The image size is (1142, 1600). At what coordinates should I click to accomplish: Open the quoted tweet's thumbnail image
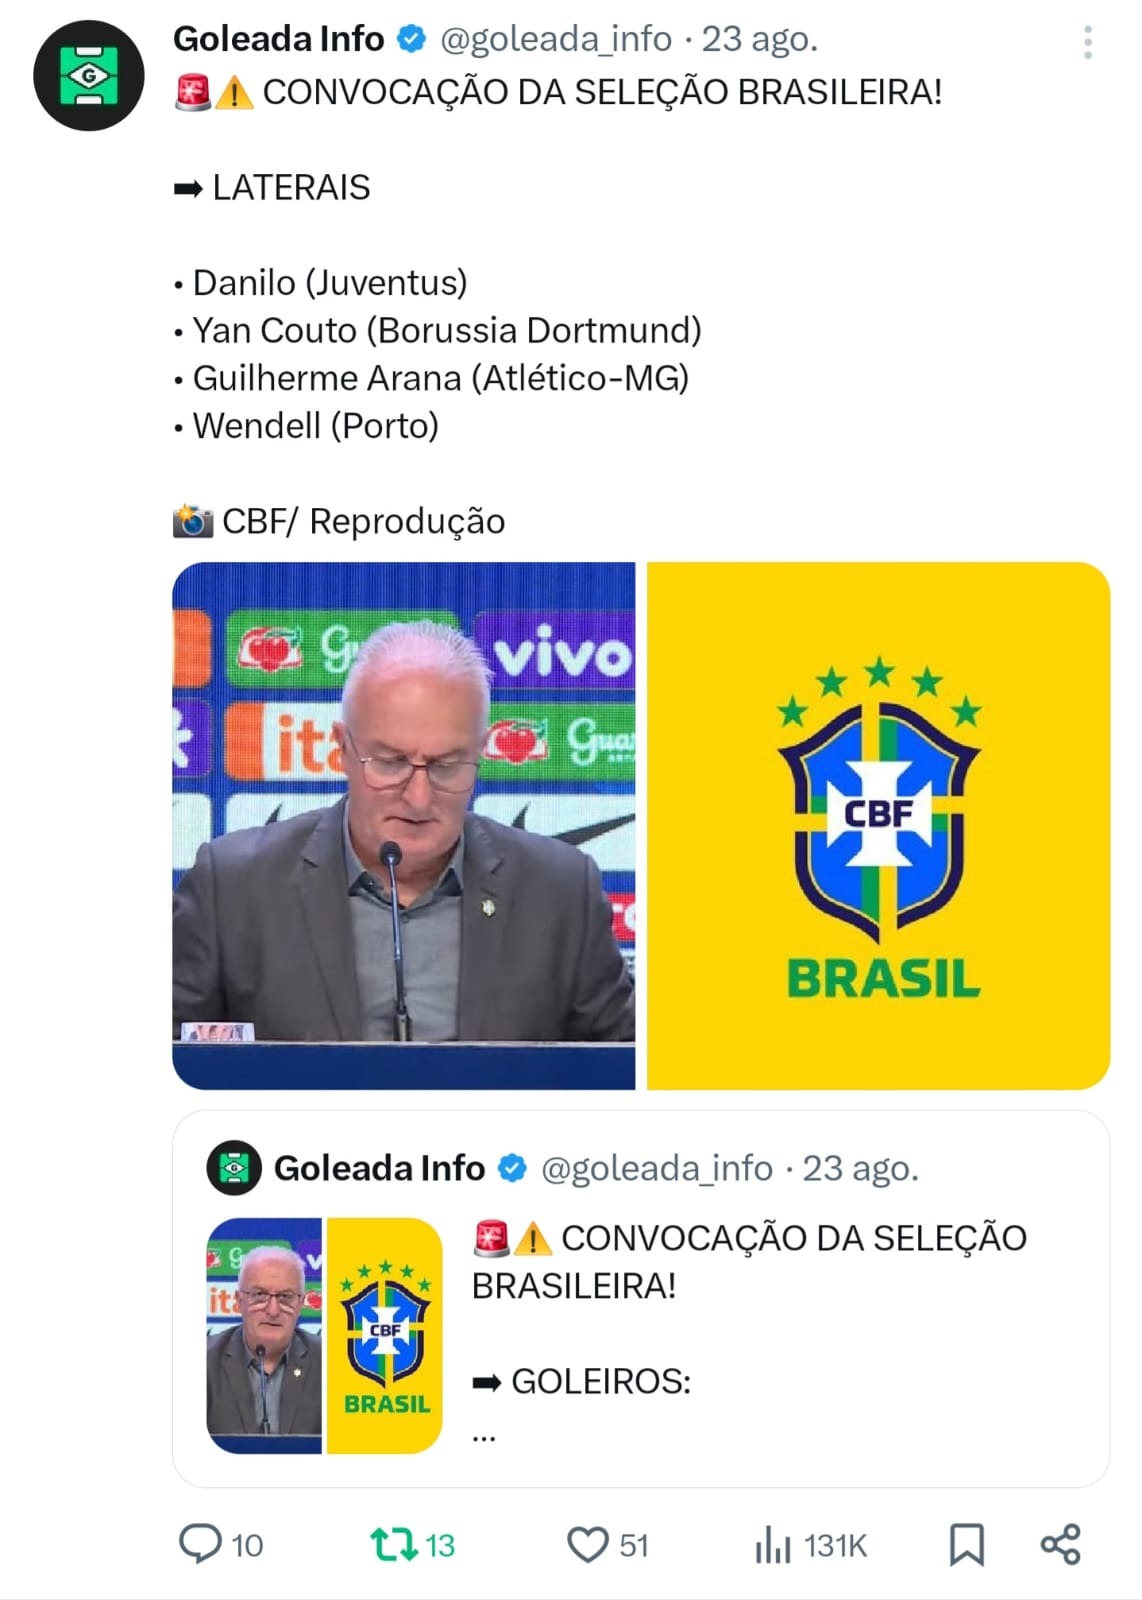(x=324, y=1335)
